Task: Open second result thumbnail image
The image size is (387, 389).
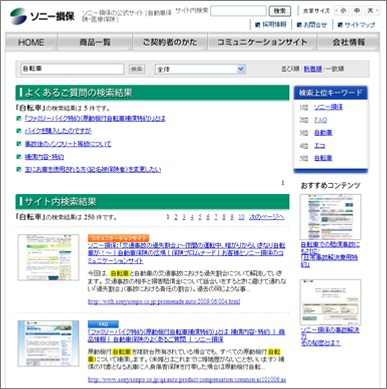Action: [49, 343]
